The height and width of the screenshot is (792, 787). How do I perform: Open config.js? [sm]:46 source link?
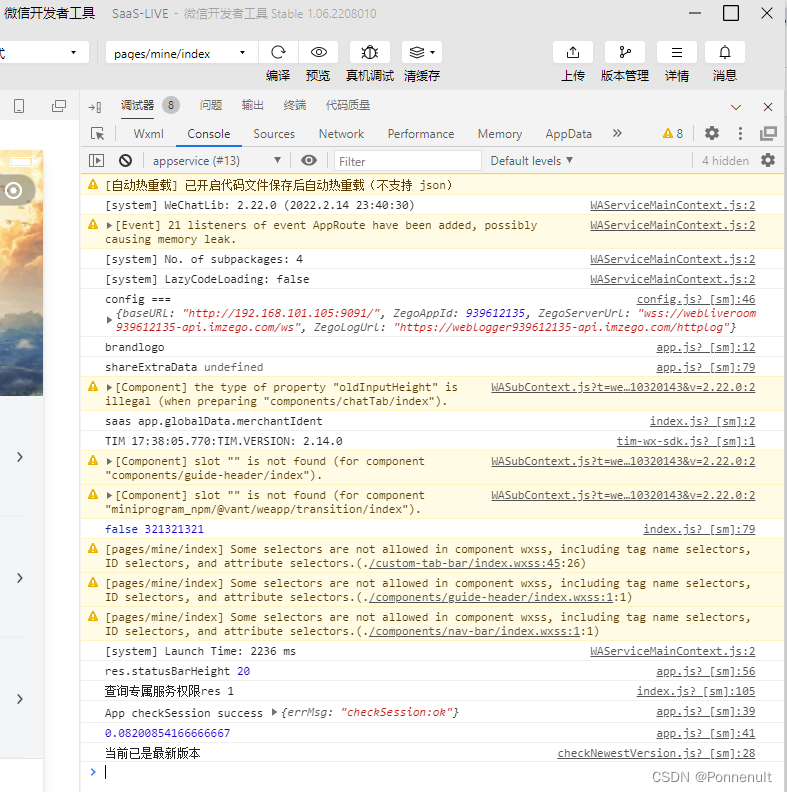696,300
